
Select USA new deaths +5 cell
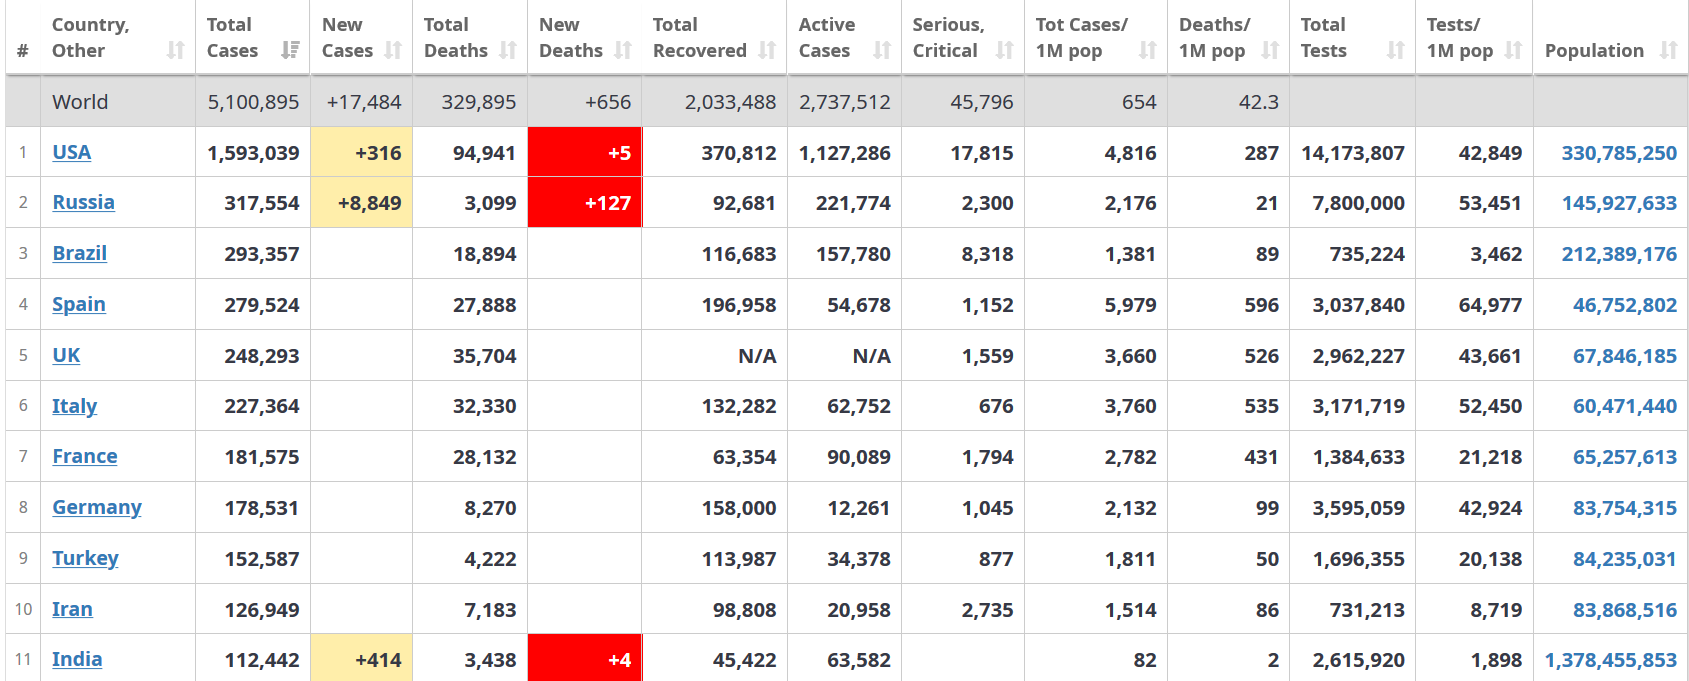[585, 152]
